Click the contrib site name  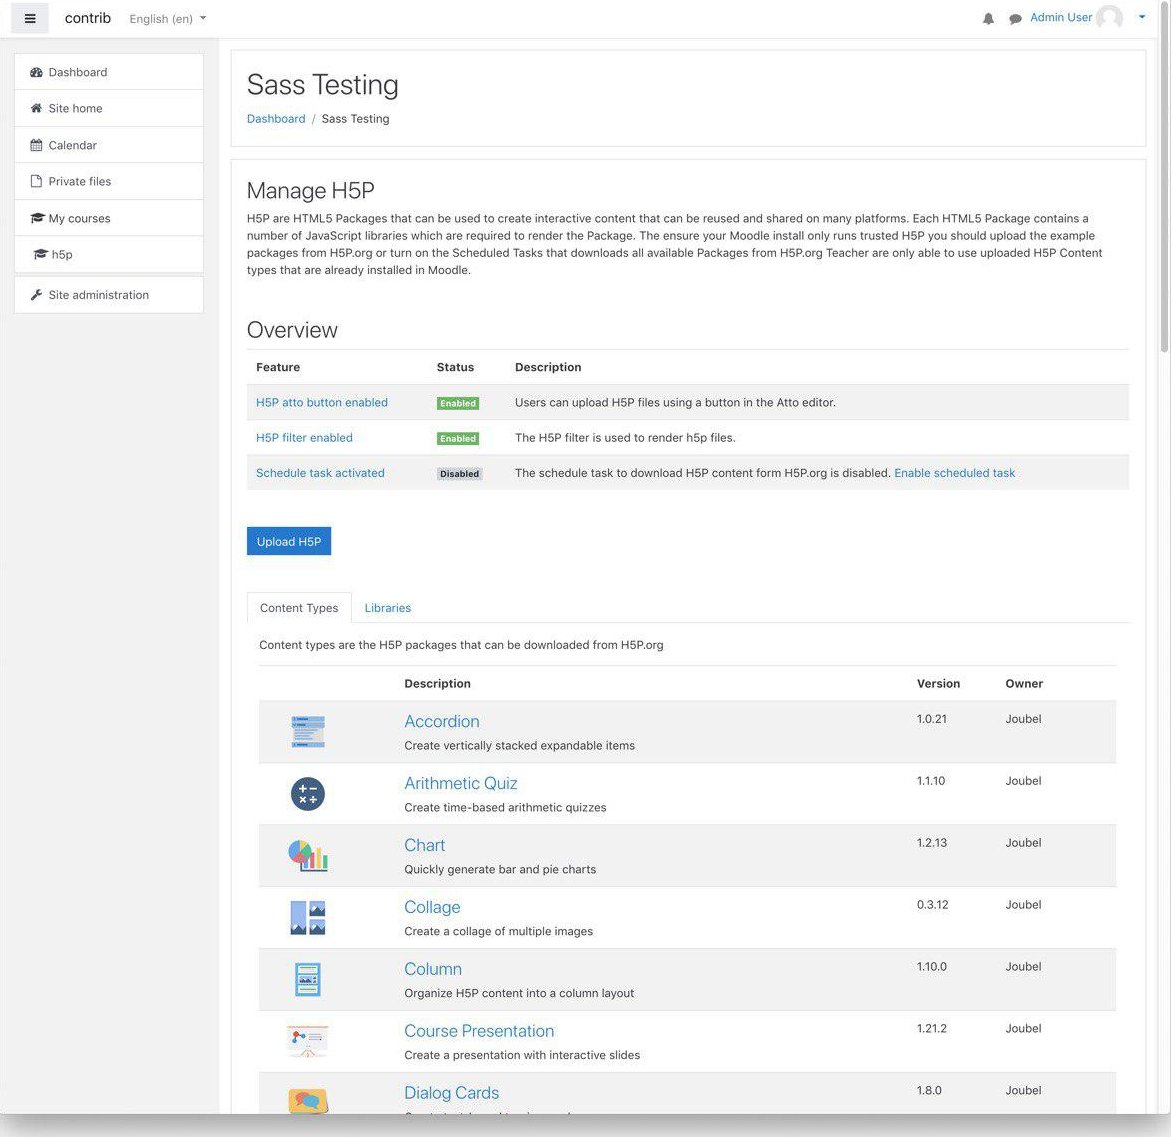click(x=87, y=18)
